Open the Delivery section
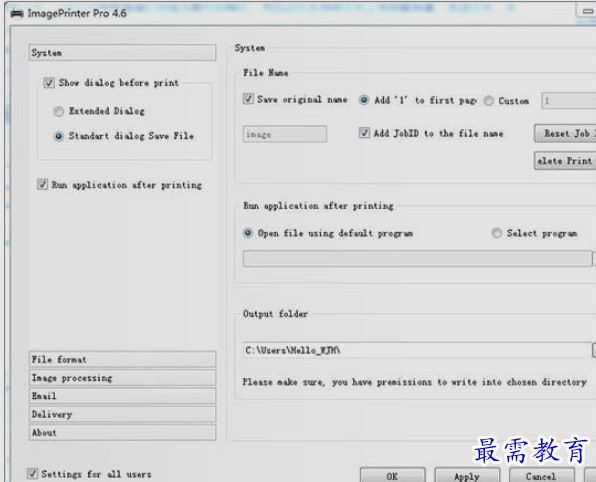This screenshot has height=482, width=596. pyautogui.click(x=122, y=414)
